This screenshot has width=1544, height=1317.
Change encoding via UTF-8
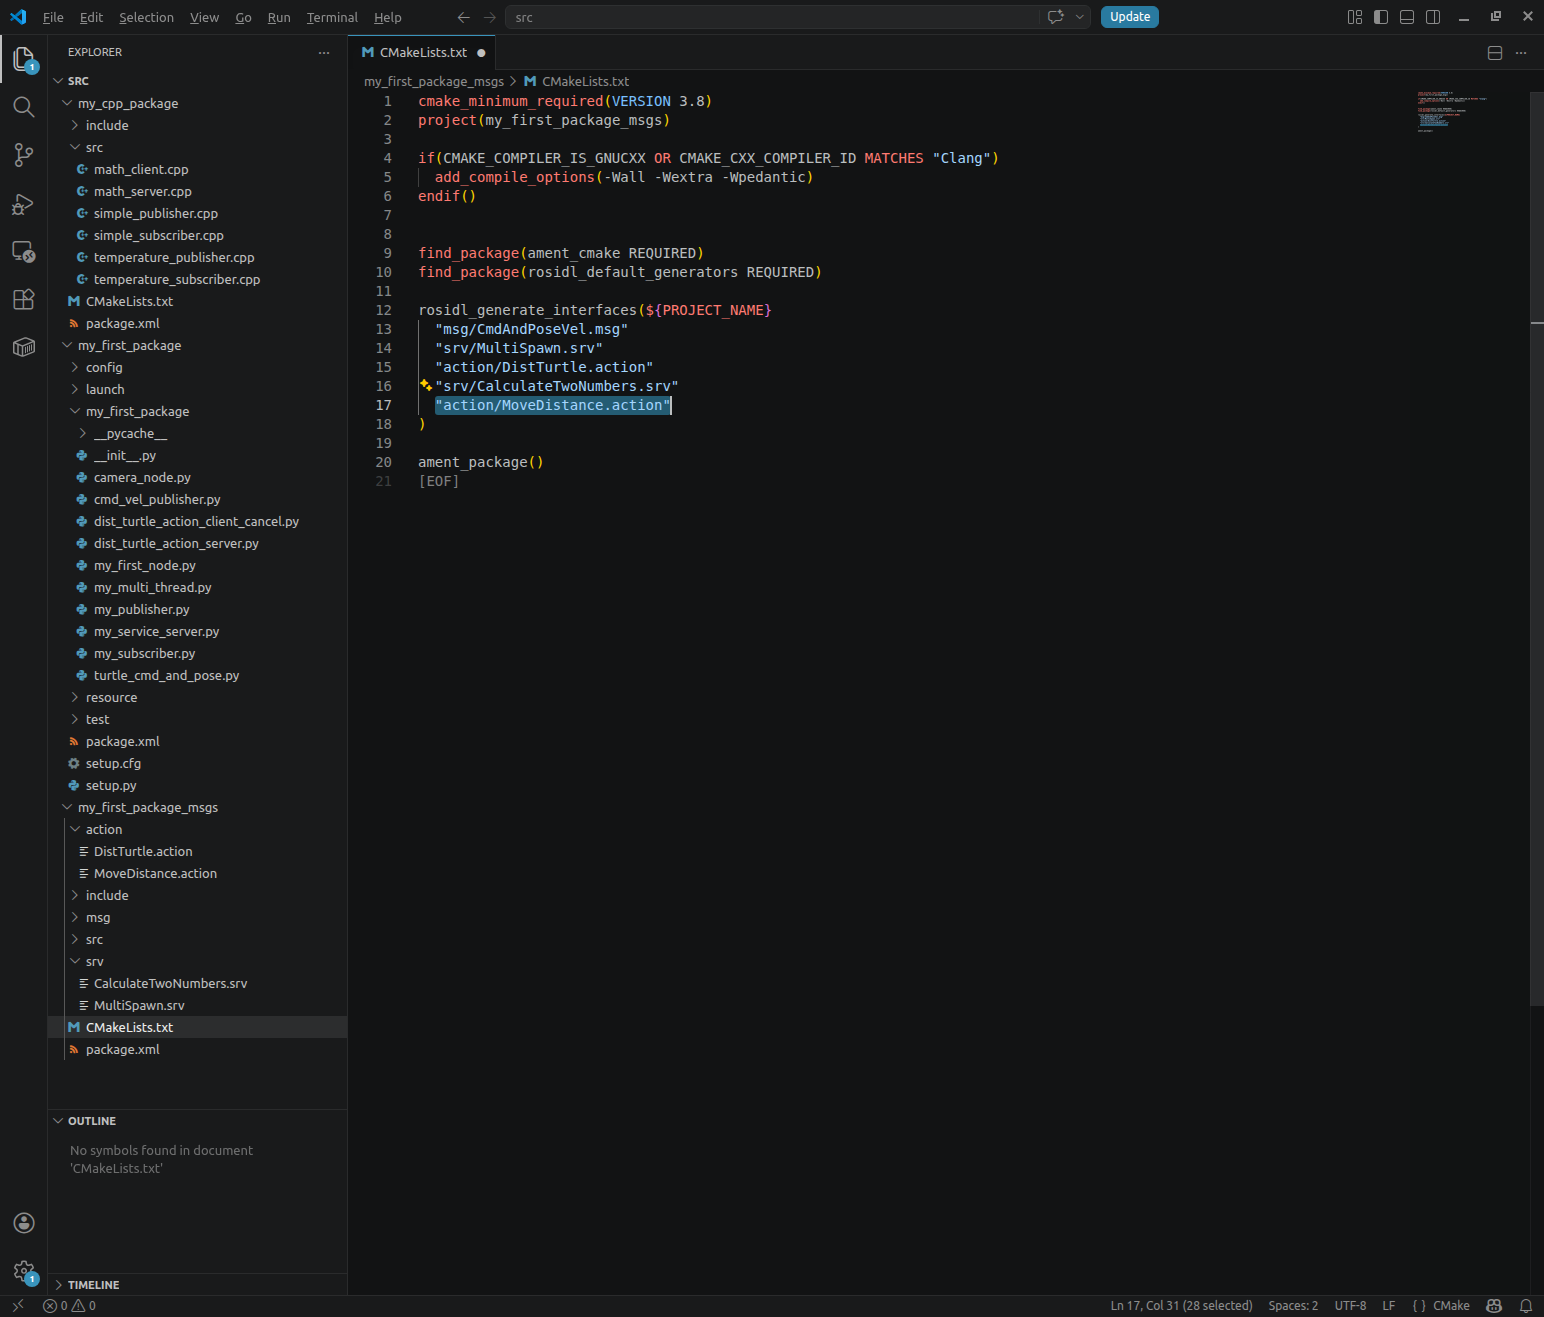pyautogui.click(x=1350, y=1305)
